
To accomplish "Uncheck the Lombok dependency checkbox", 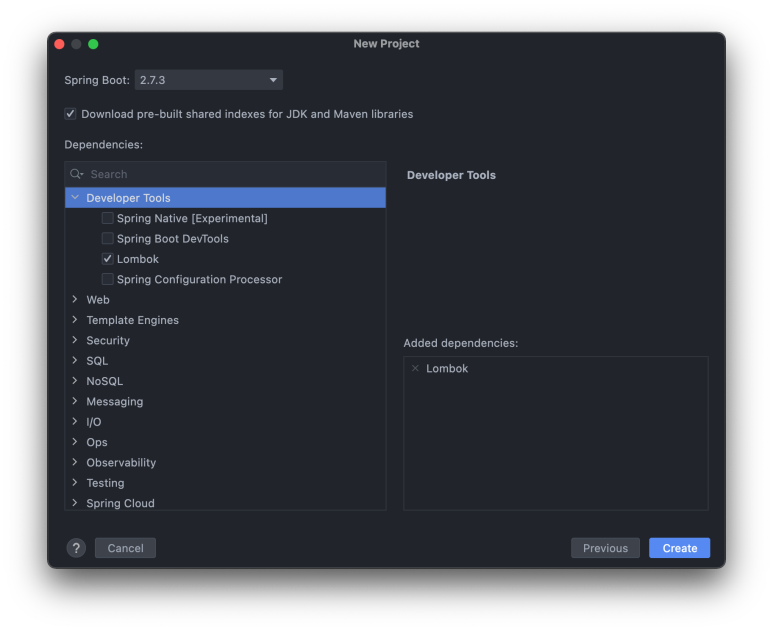I will [x=107, y=259].
